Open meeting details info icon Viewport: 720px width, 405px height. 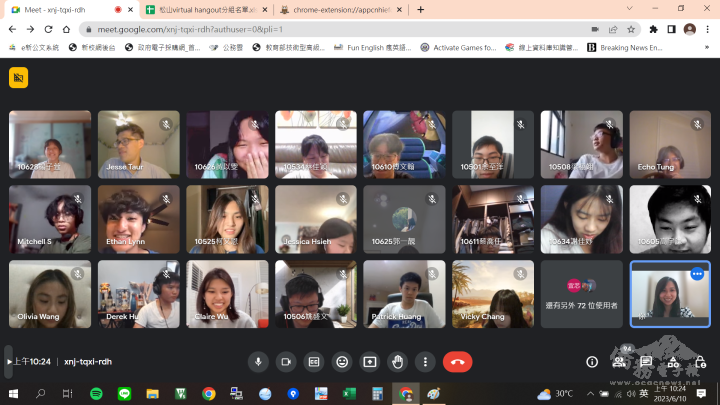[x=592, y=361]
